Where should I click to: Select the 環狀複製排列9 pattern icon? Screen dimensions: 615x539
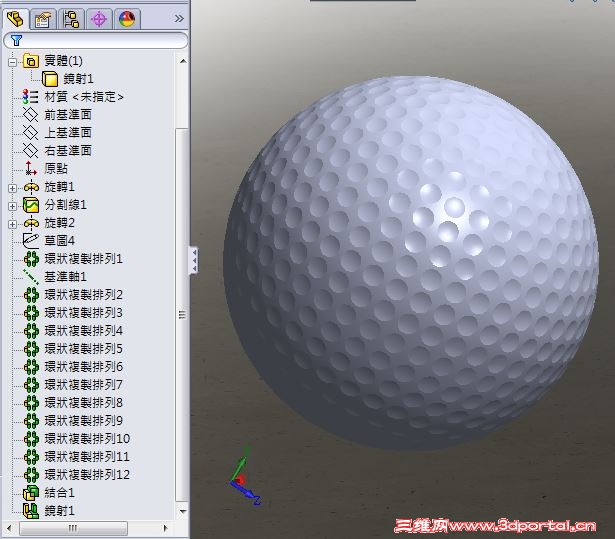point(31,421)
